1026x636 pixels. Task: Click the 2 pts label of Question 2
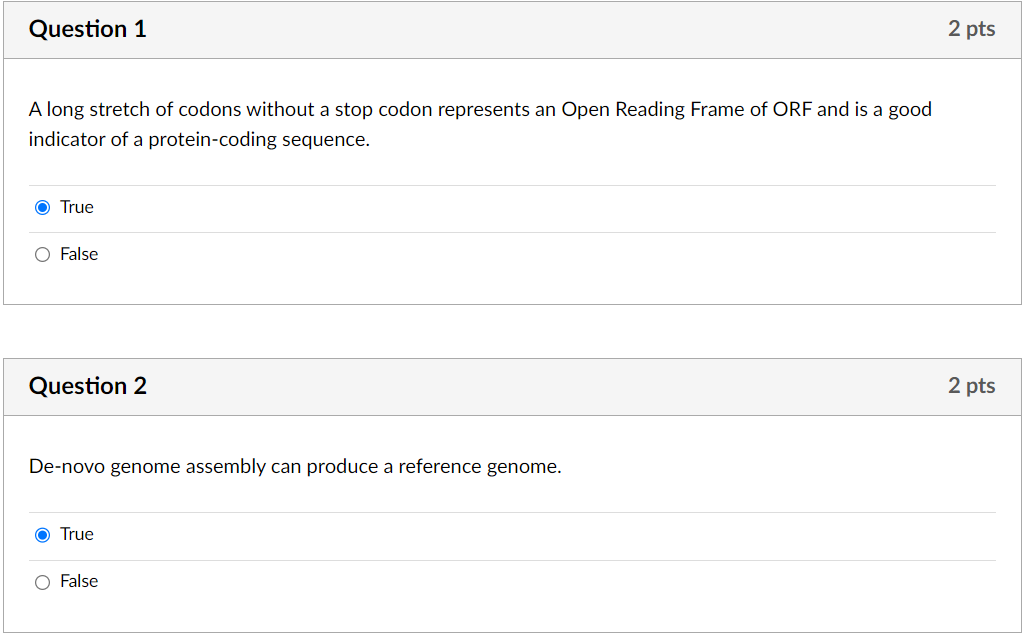971,386
